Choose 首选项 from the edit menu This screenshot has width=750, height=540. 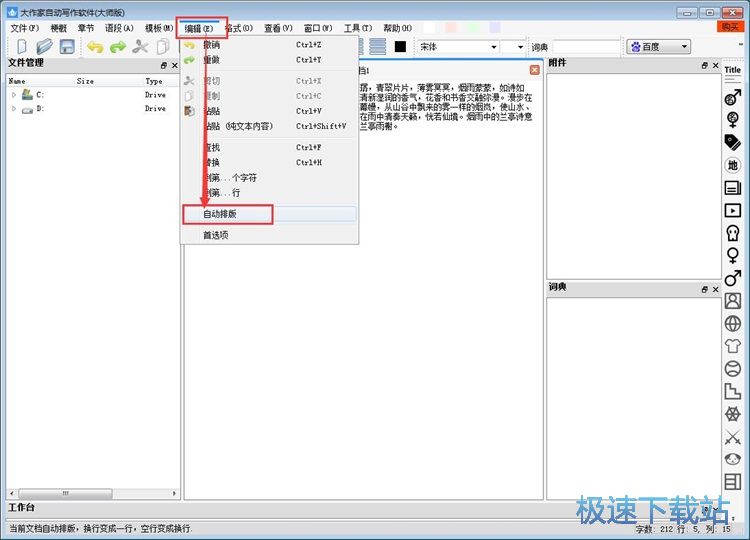click(x=269, y=235)
